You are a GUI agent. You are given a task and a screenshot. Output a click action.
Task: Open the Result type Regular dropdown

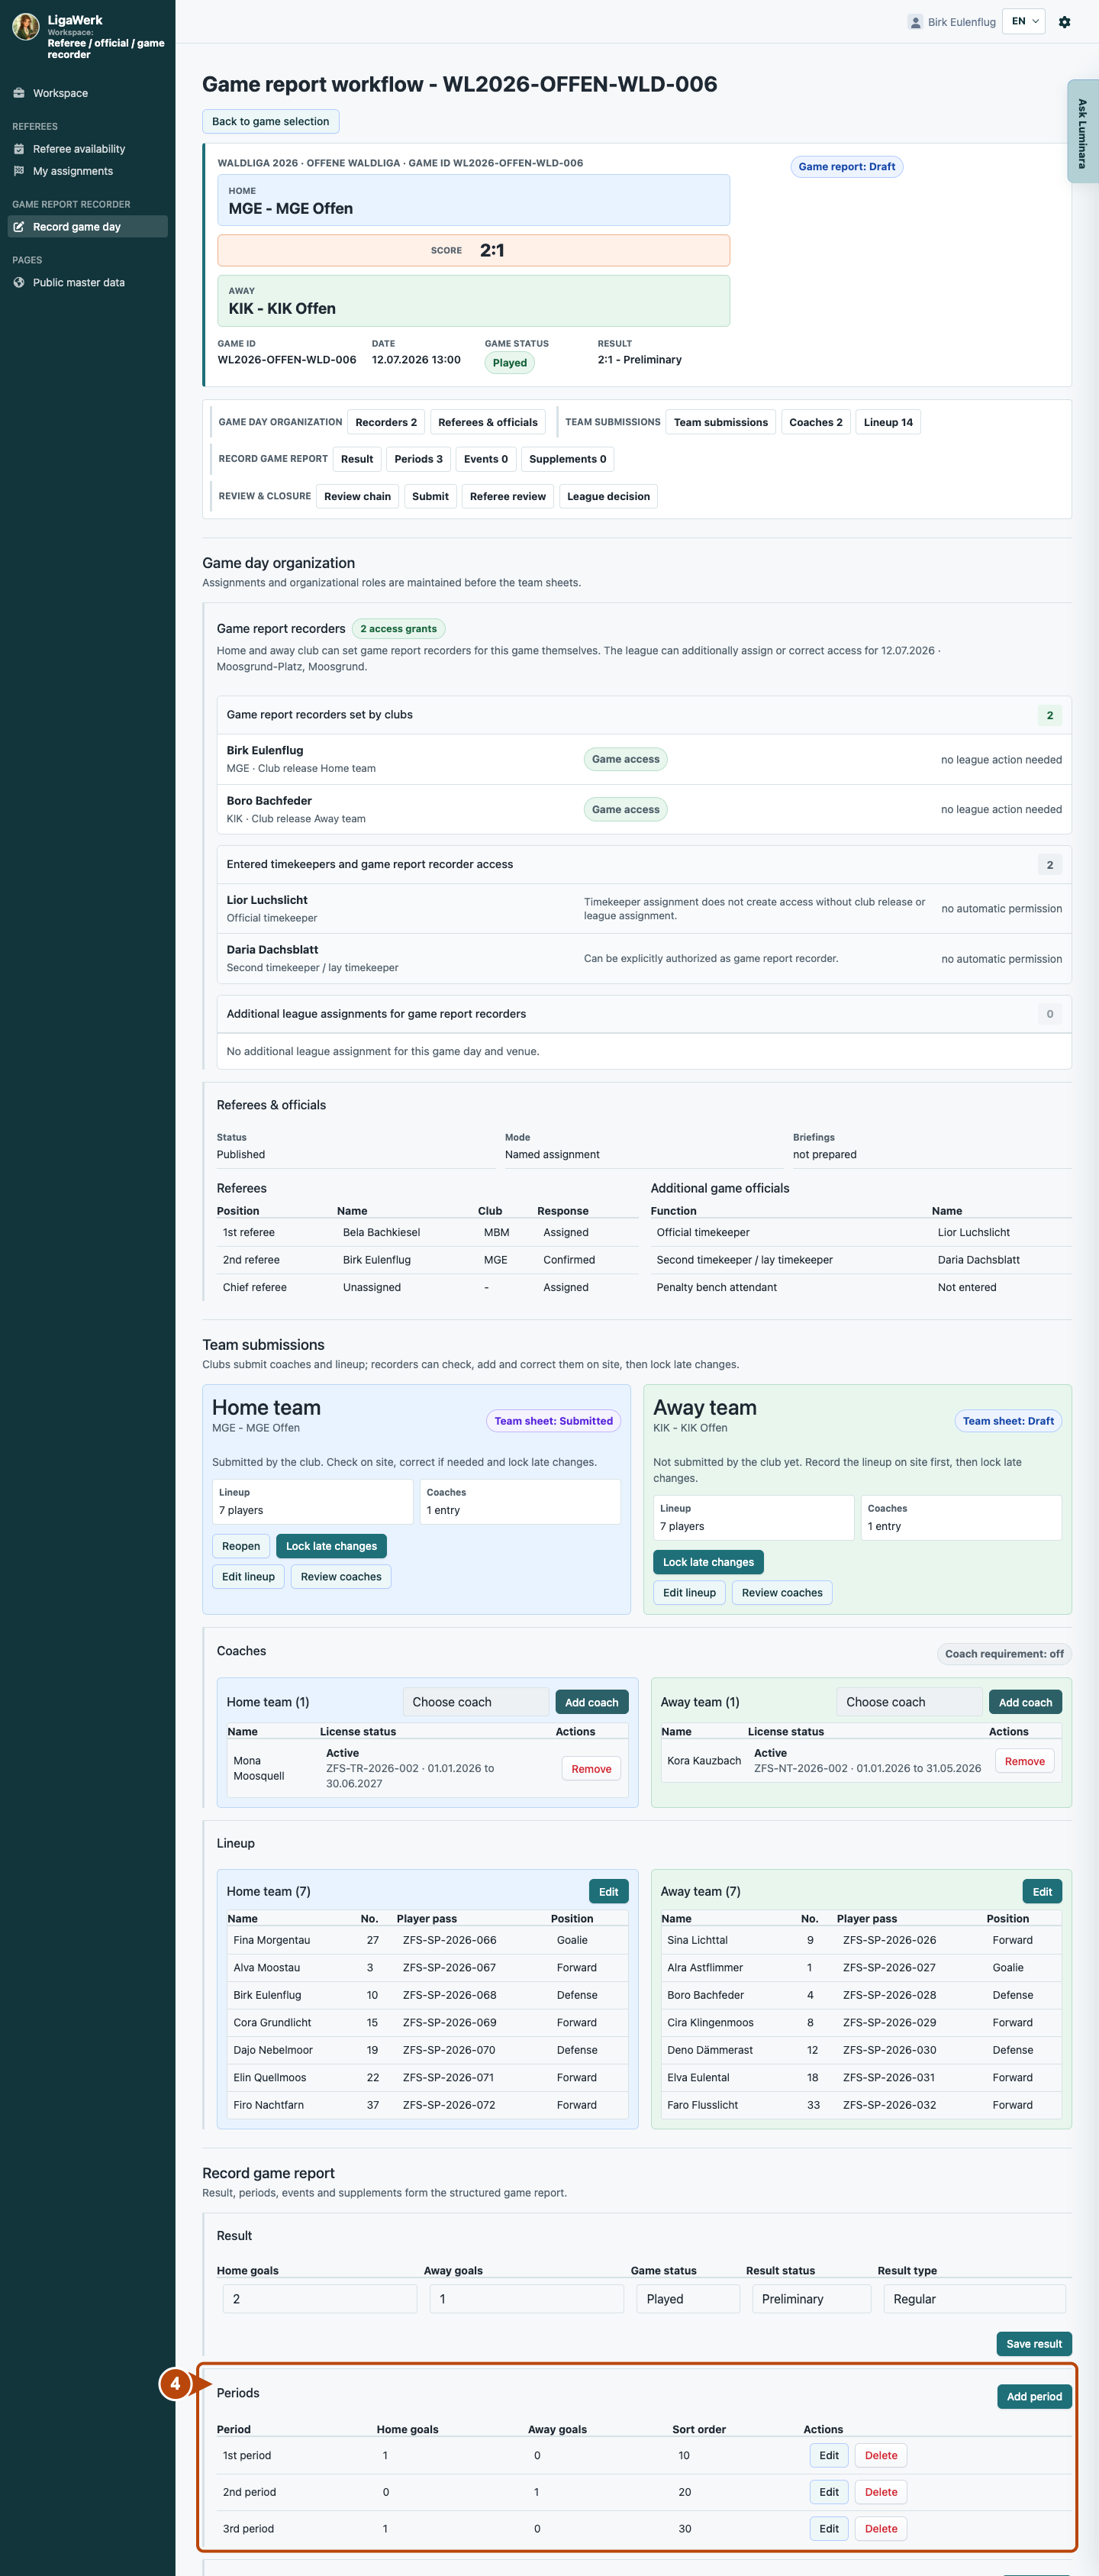975,2299
